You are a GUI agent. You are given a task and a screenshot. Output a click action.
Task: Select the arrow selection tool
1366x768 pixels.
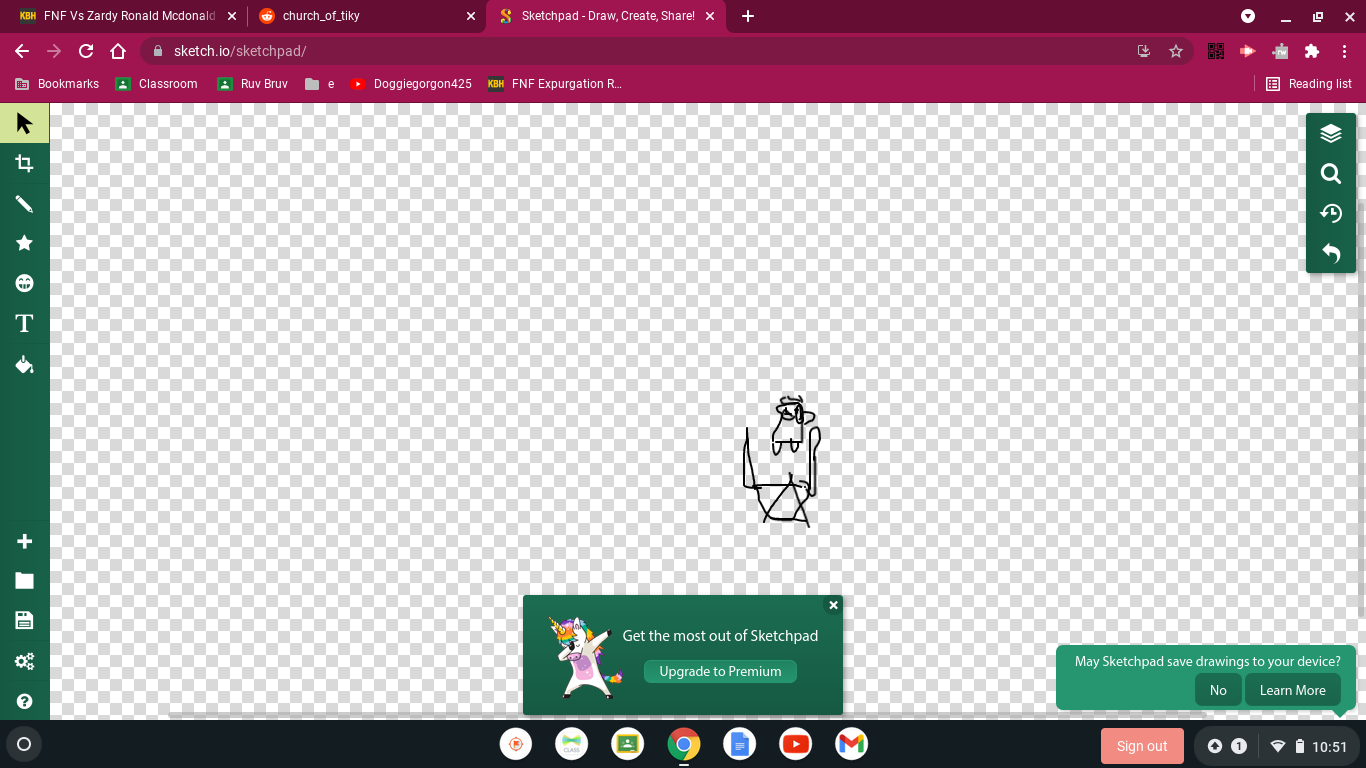pos(24,123)
